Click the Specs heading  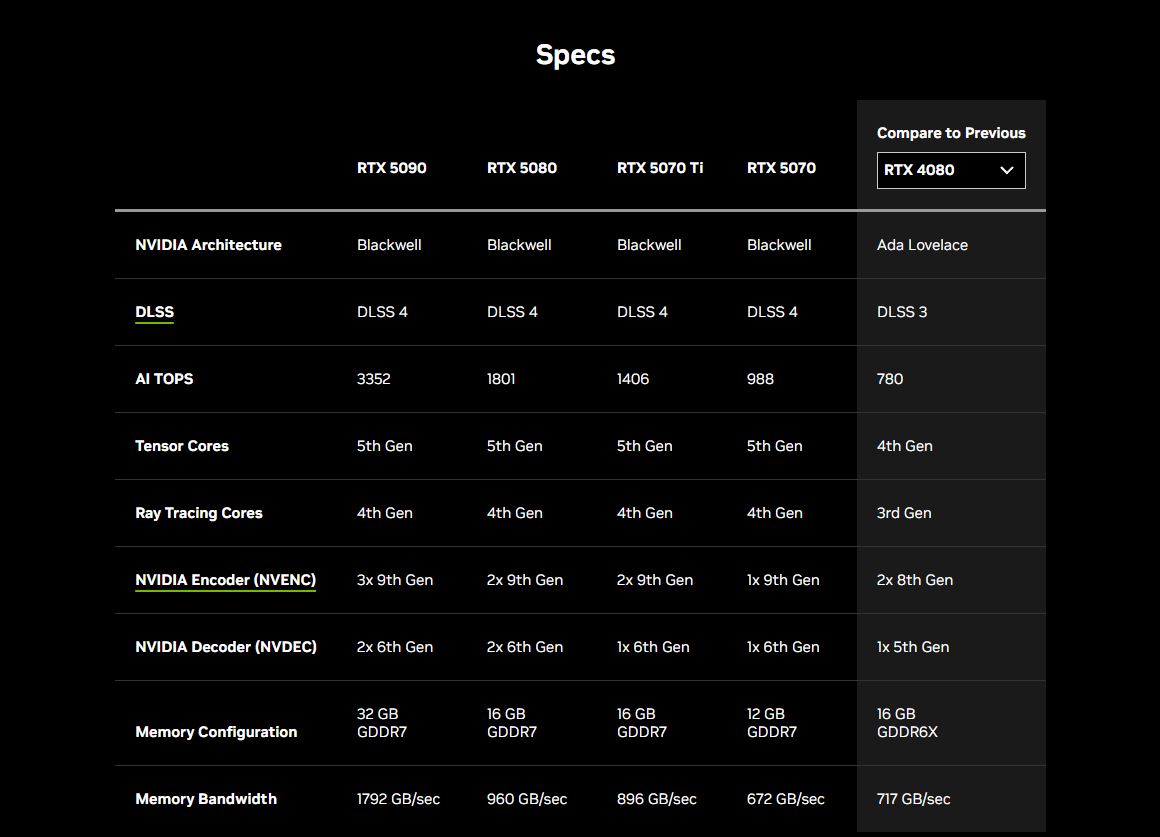(x=575, y=54)
